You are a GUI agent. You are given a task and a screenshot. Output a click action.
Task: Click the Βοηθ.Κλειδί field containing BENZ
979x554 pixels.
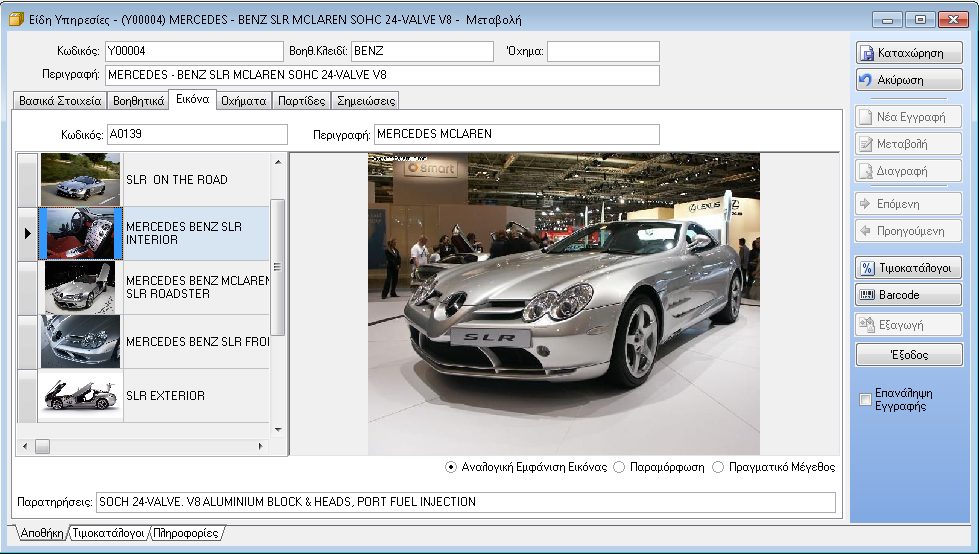[x=423, y=51]
